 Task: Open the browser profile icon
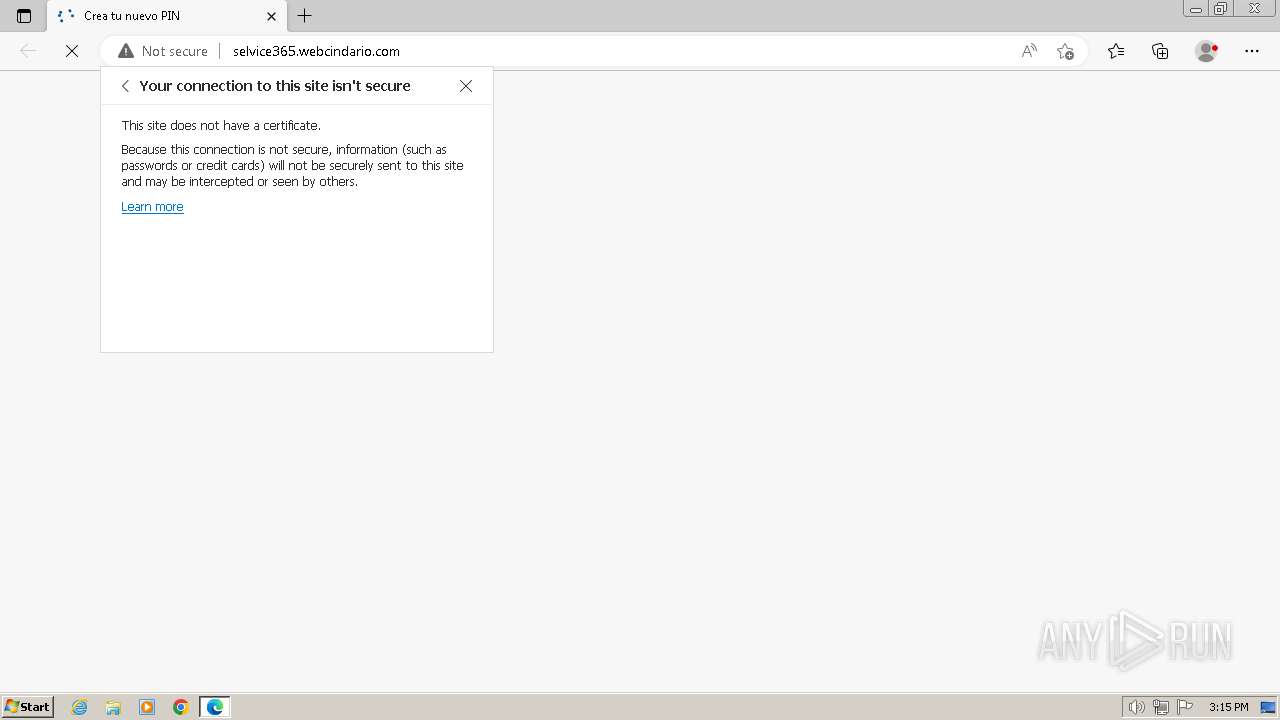click(x=1207, y=51)
